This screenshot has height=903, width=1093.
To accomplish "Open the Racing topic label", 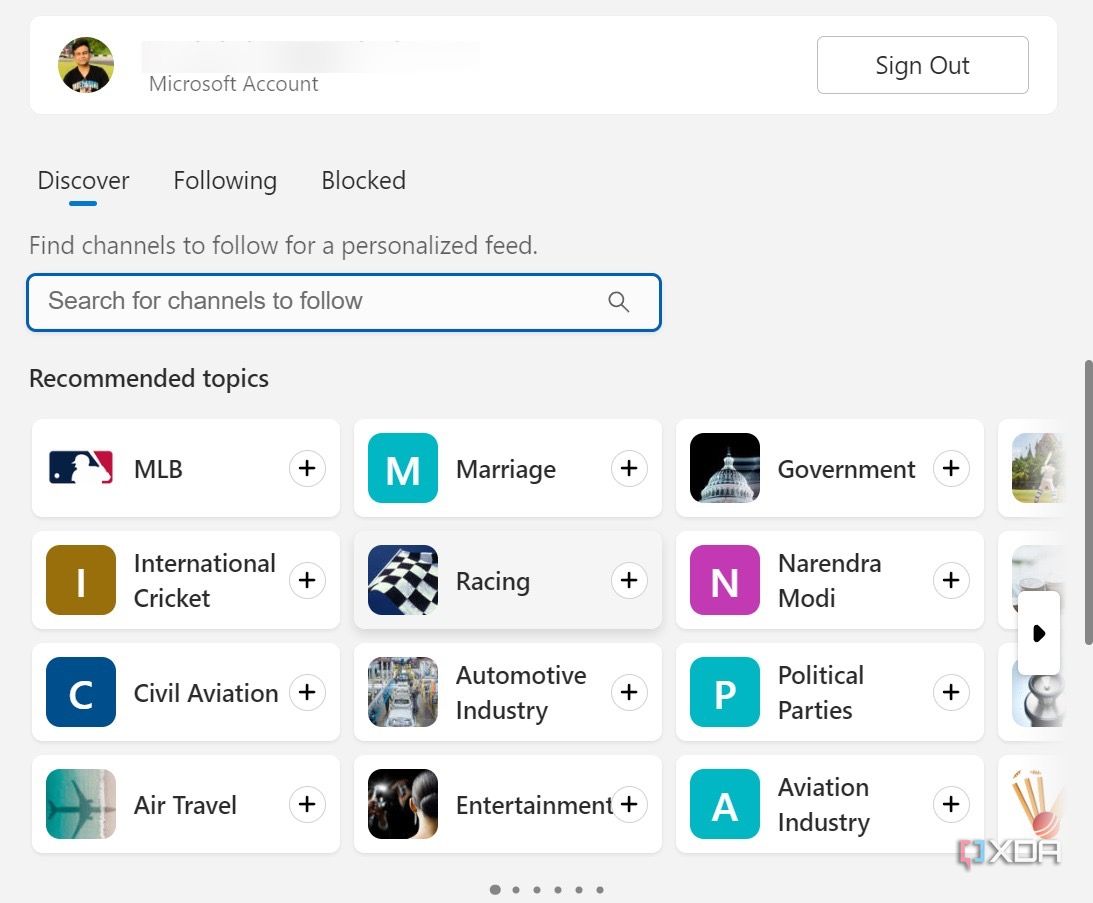I will [x=493, y=581].
